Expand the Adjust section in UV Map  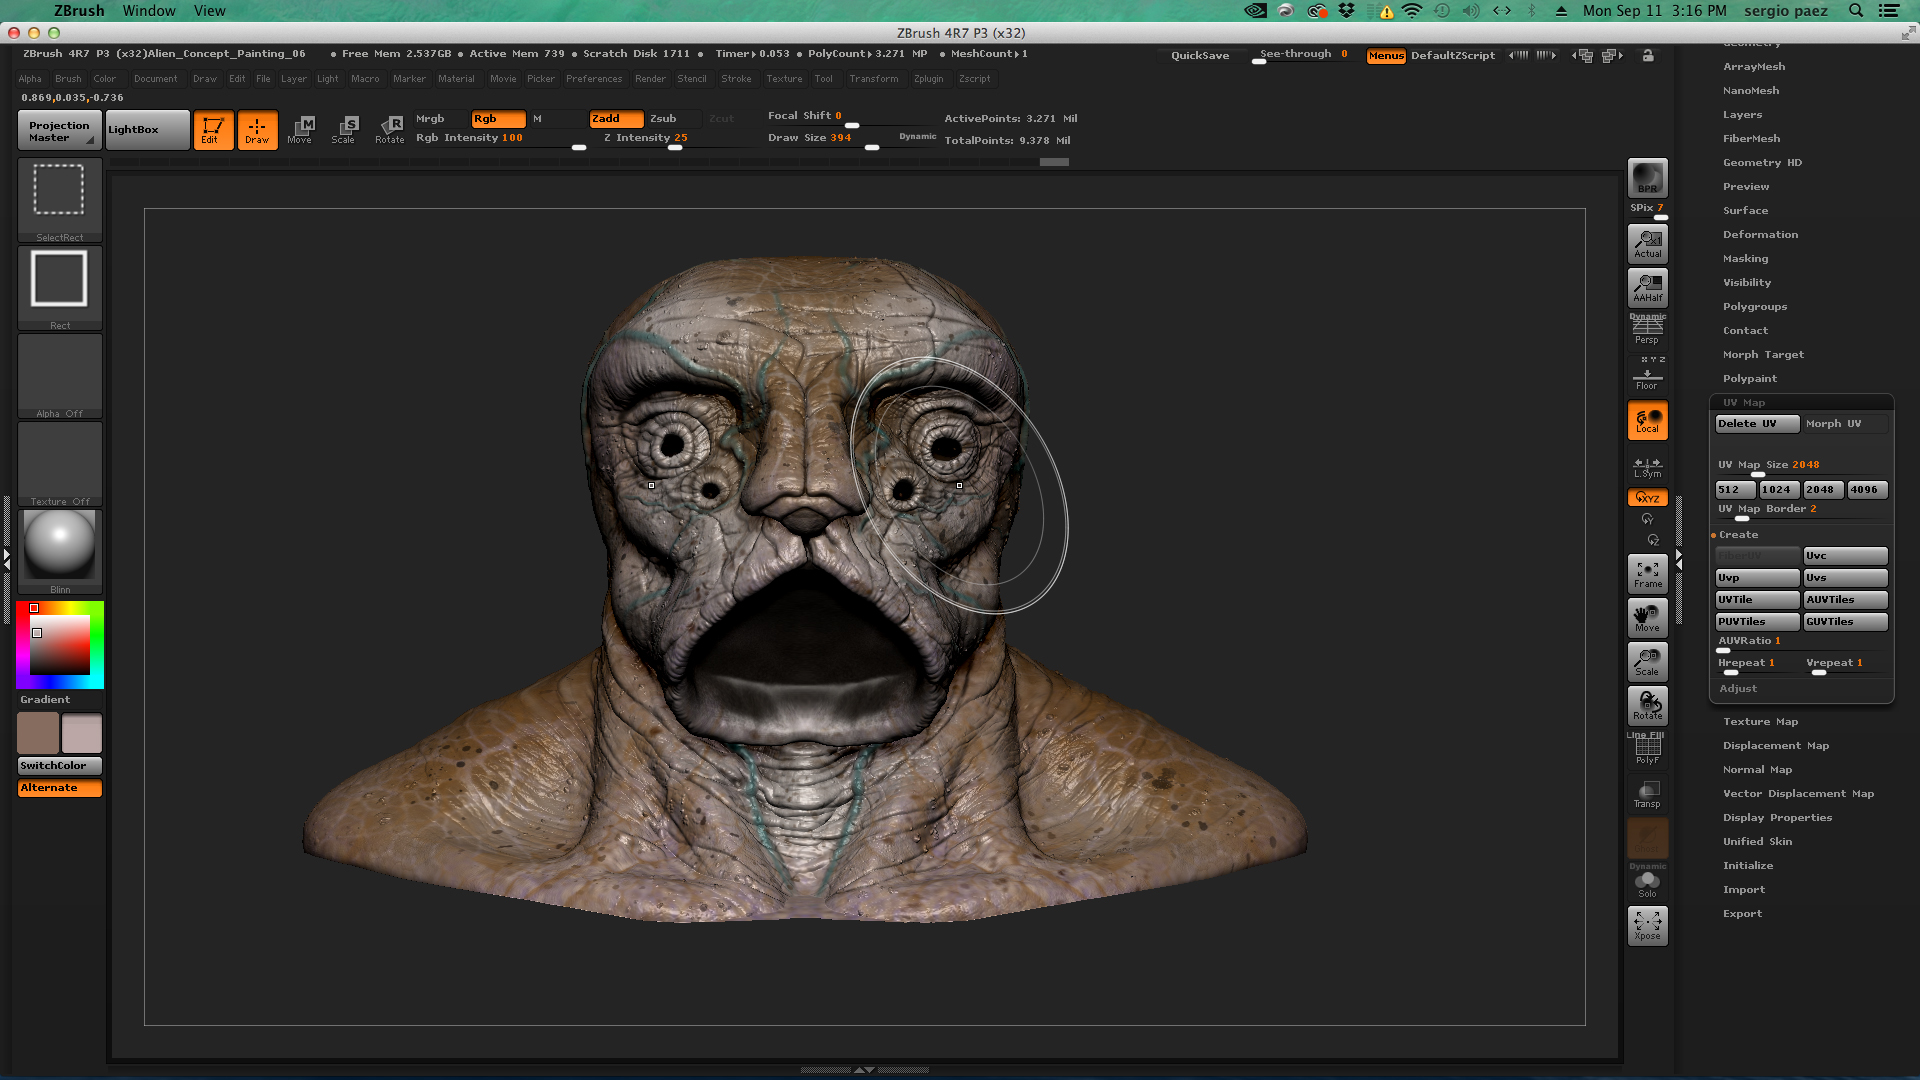1738,689
